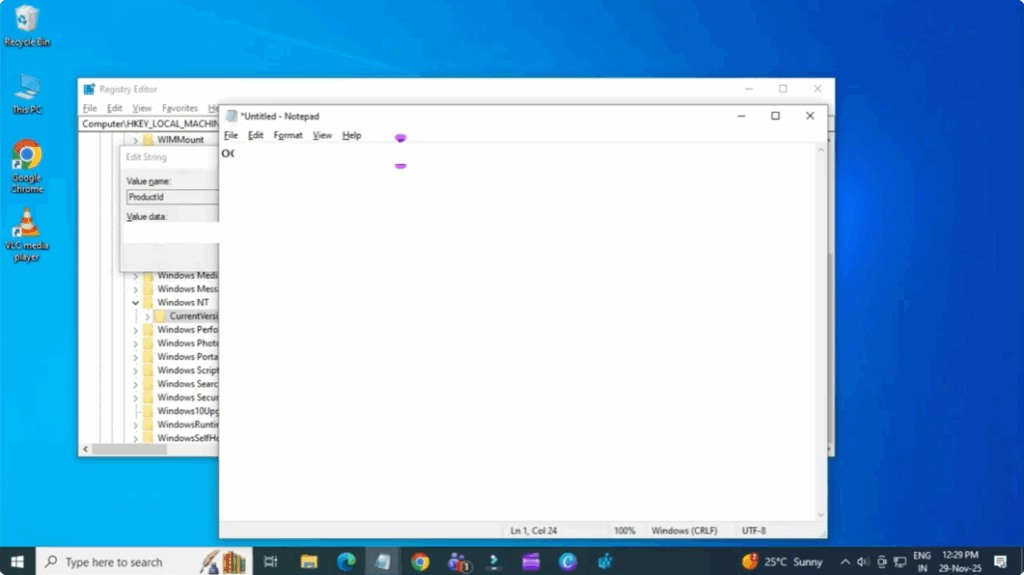Launch Google Chrome from the desktop
Screen dimensions: 1024x575
pos(27,167)
